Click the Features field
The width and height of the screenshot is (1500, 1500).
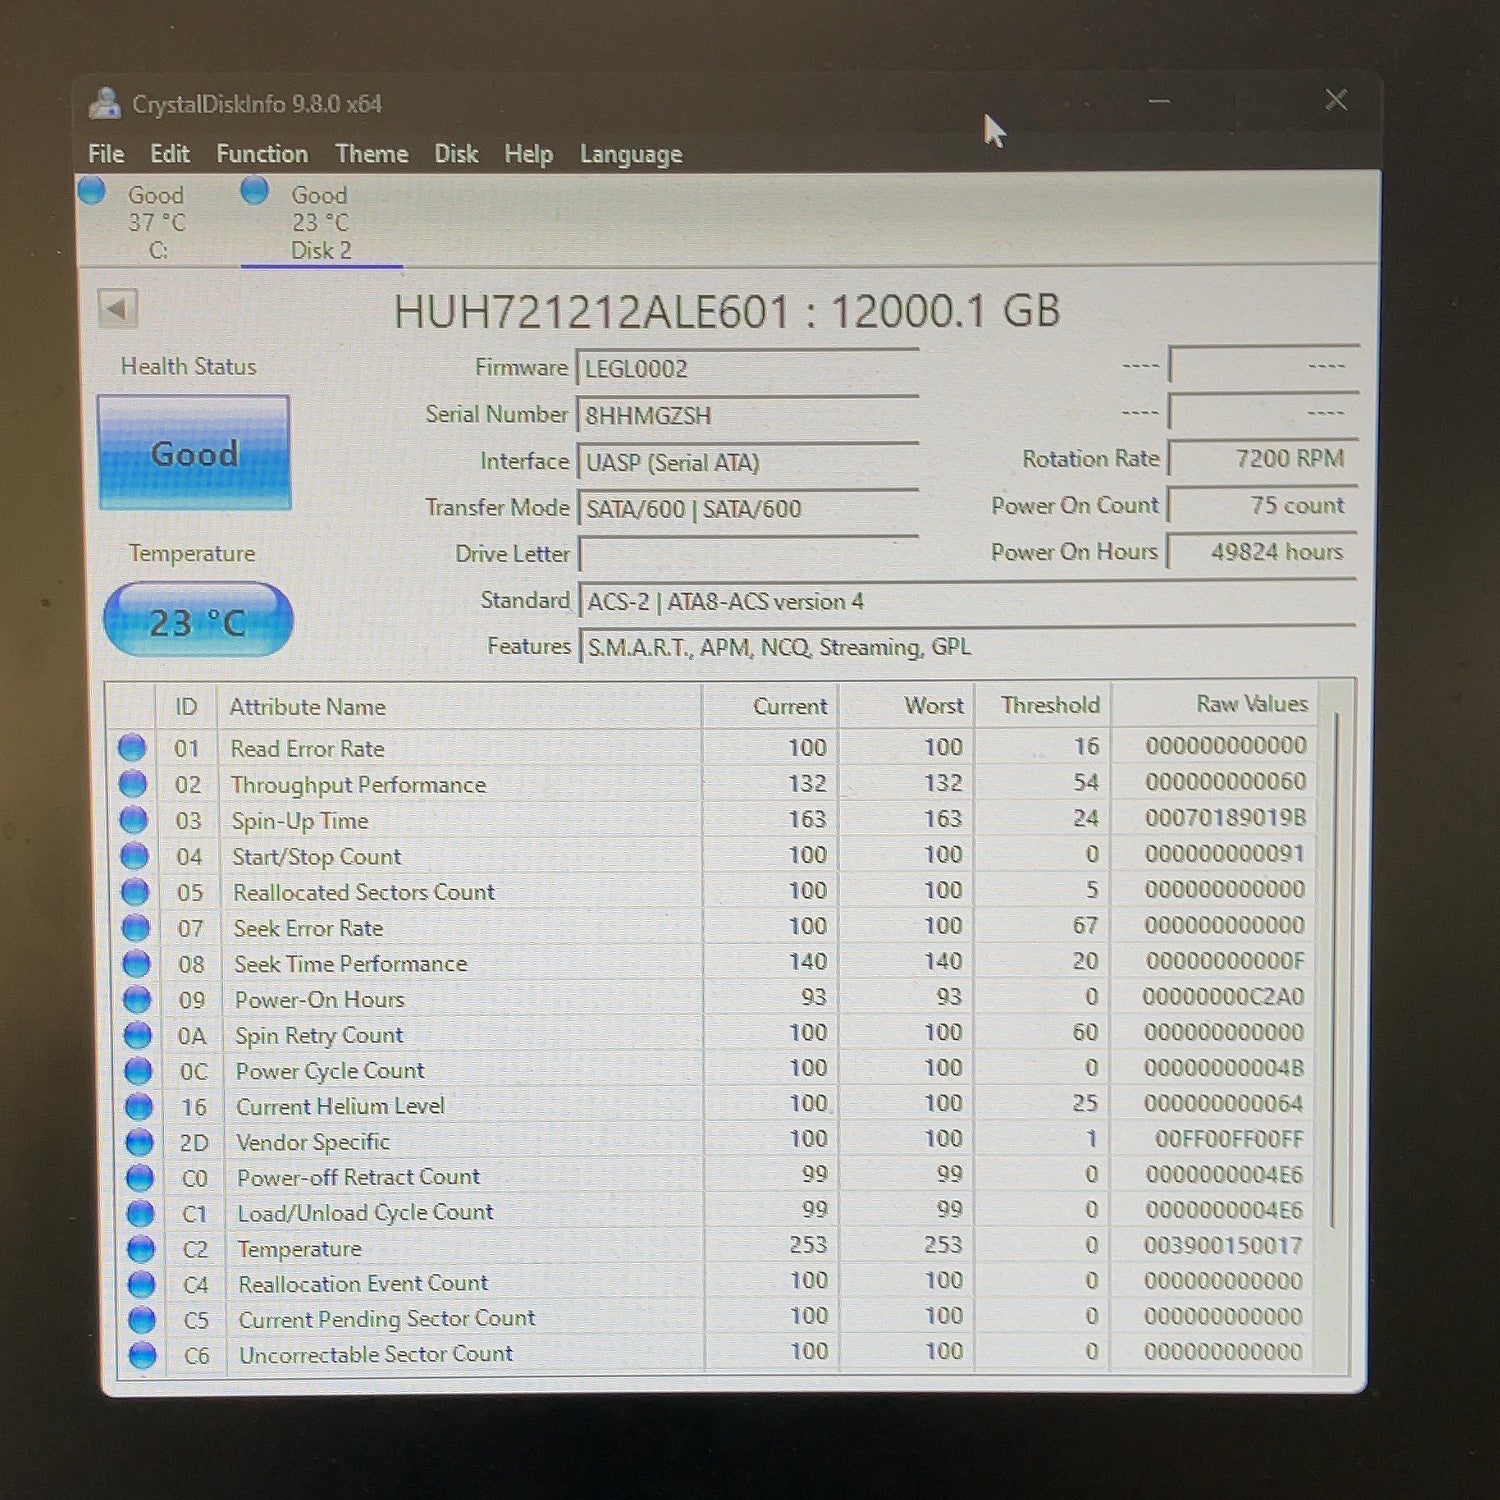click(967, 646)
